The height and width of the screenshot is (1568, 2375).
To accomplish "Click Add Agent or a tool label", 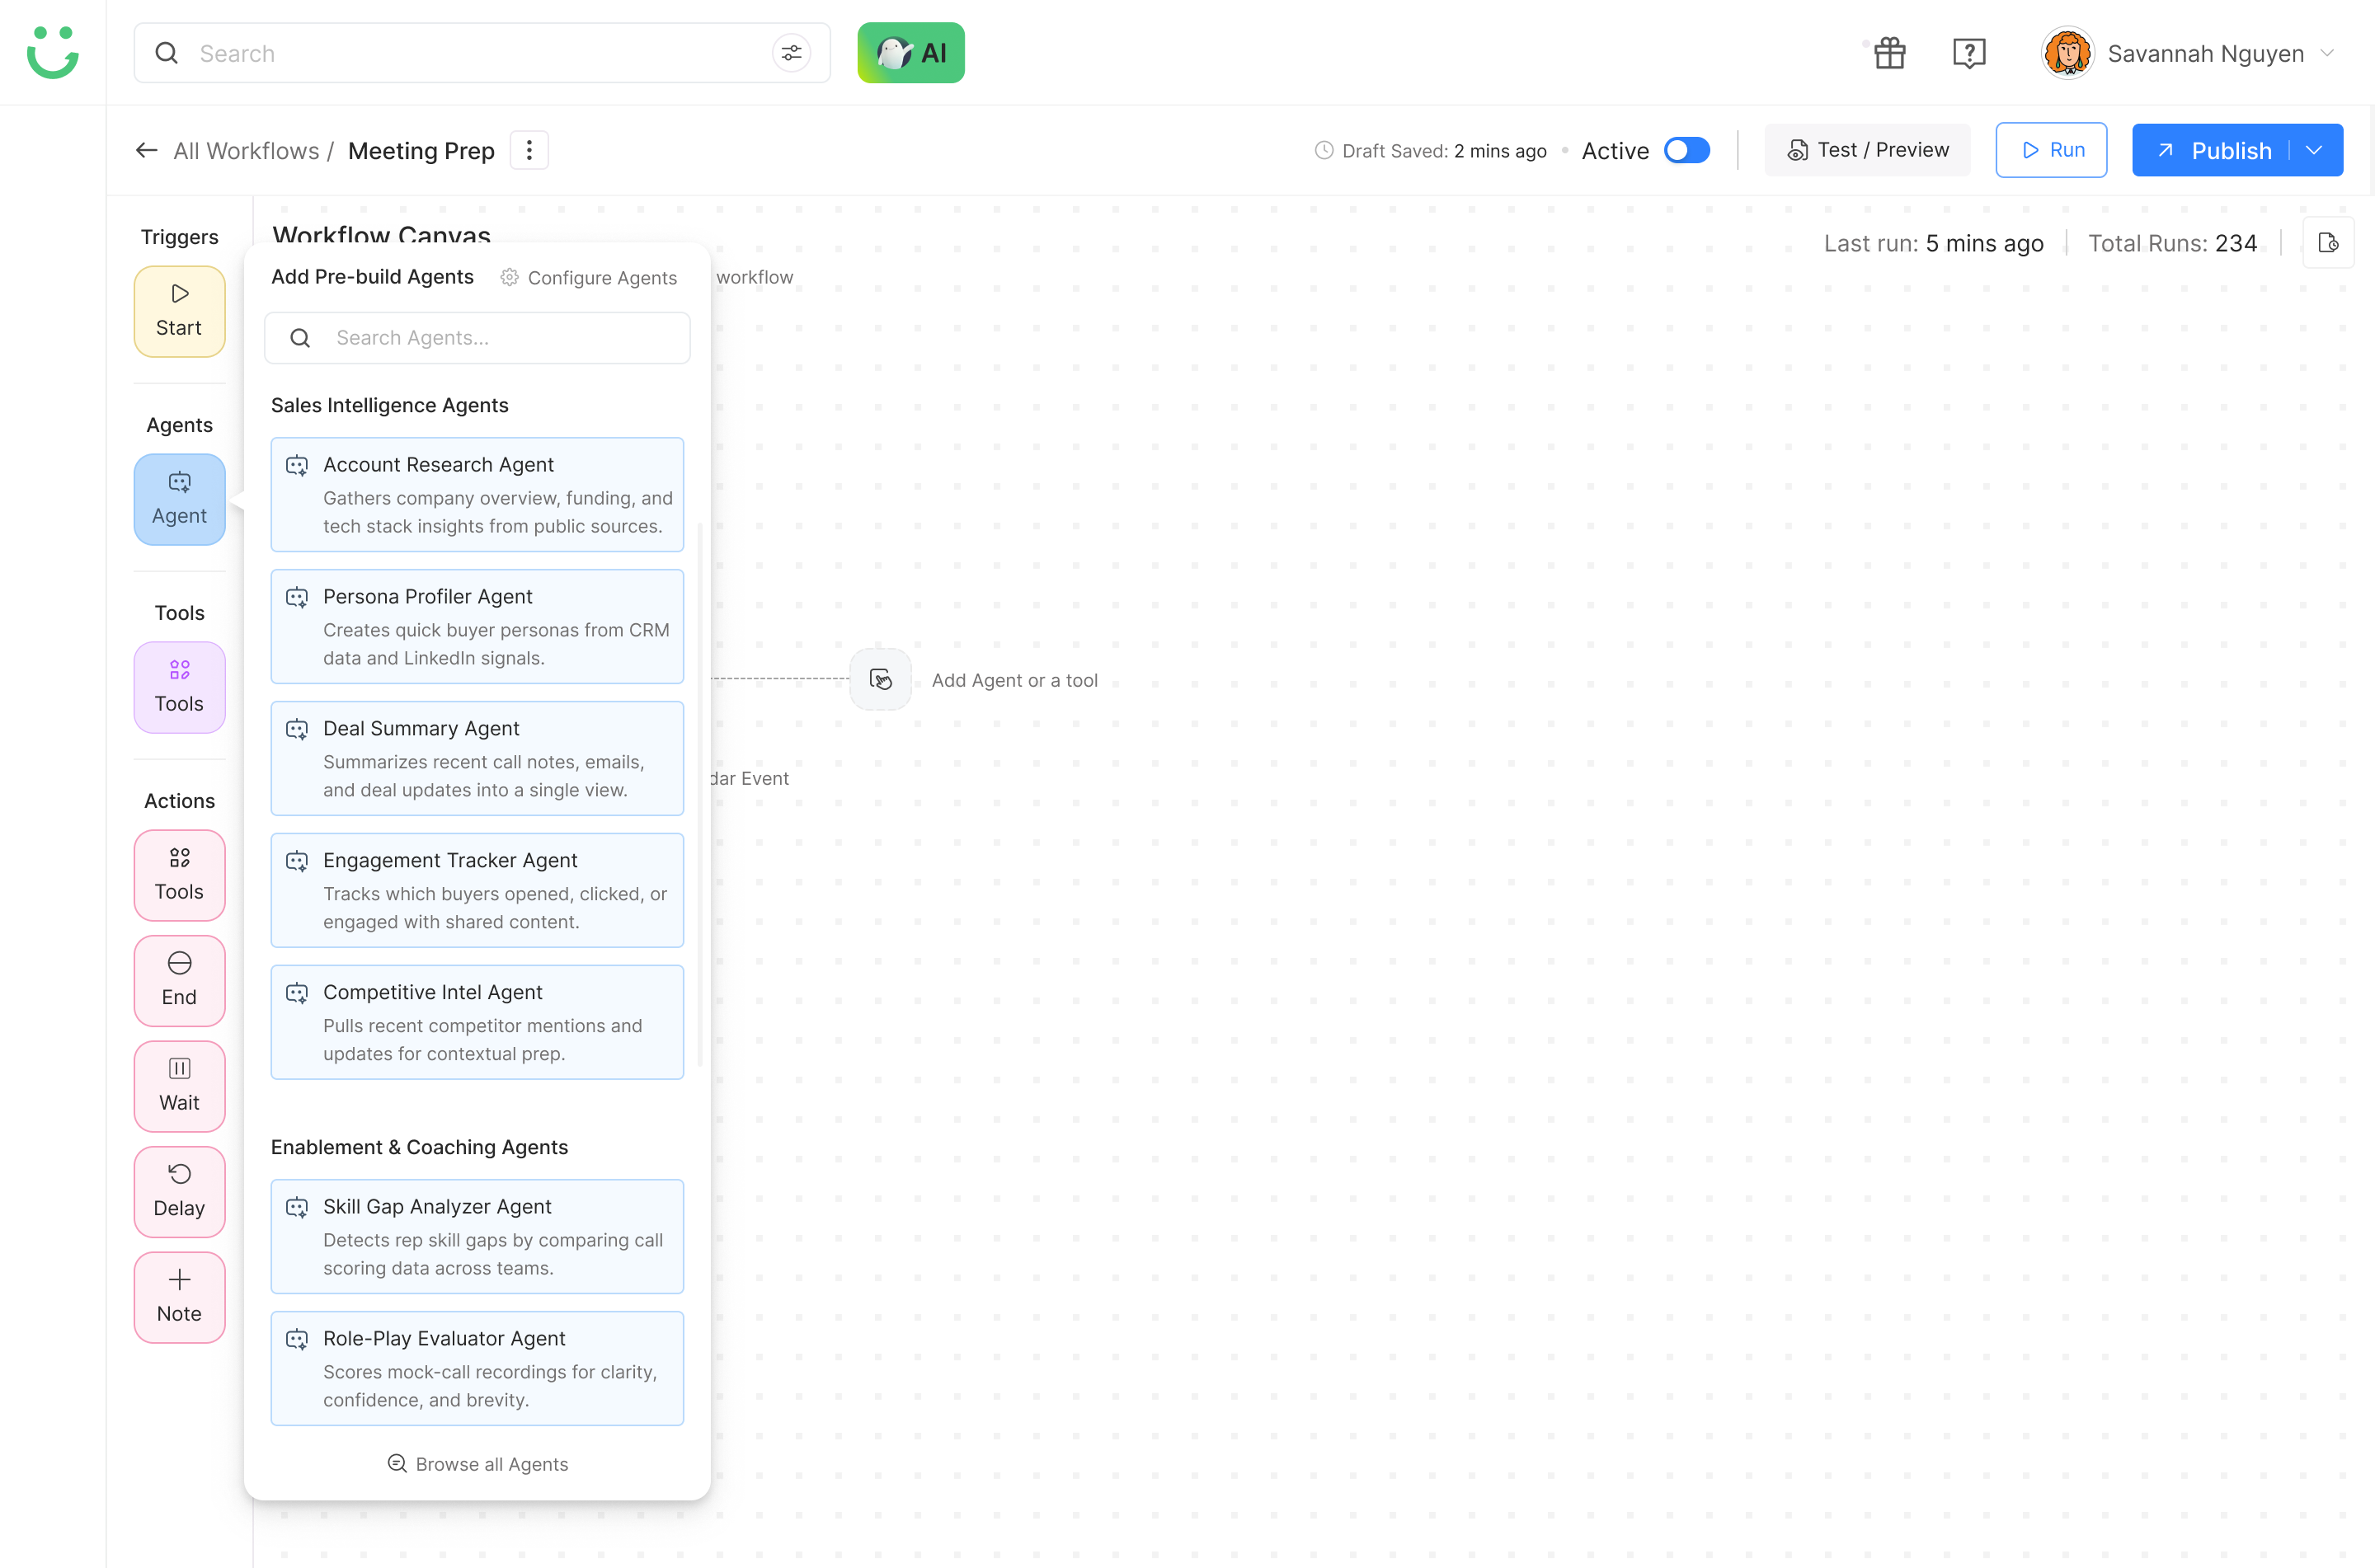I will (x=1014, y=680).
